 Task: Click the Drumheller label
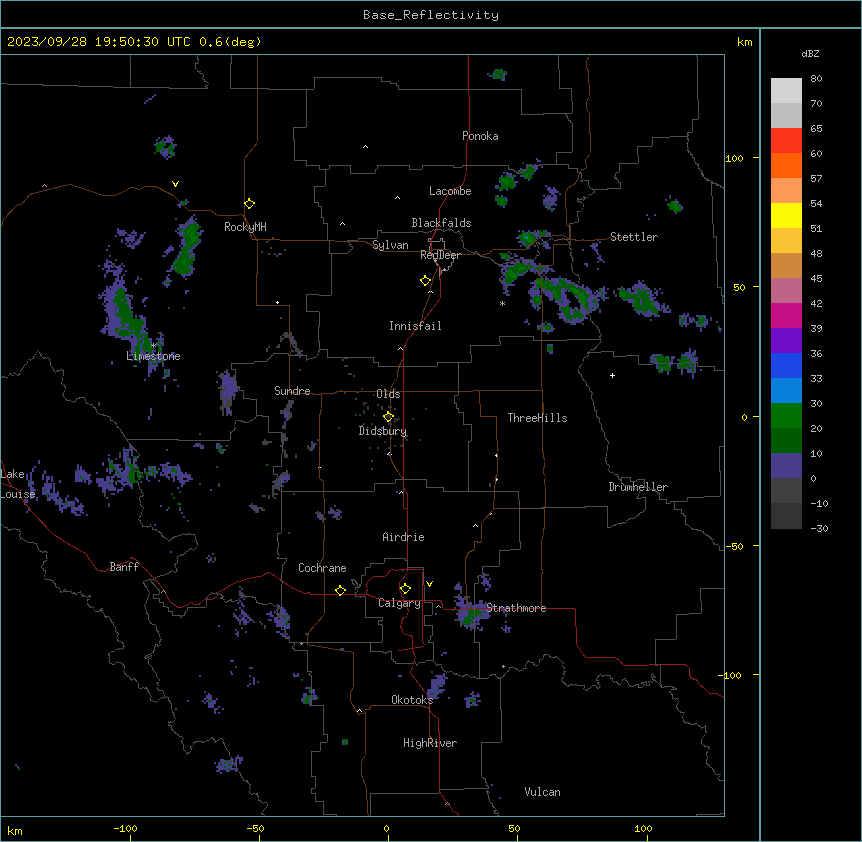pos(638,487)
